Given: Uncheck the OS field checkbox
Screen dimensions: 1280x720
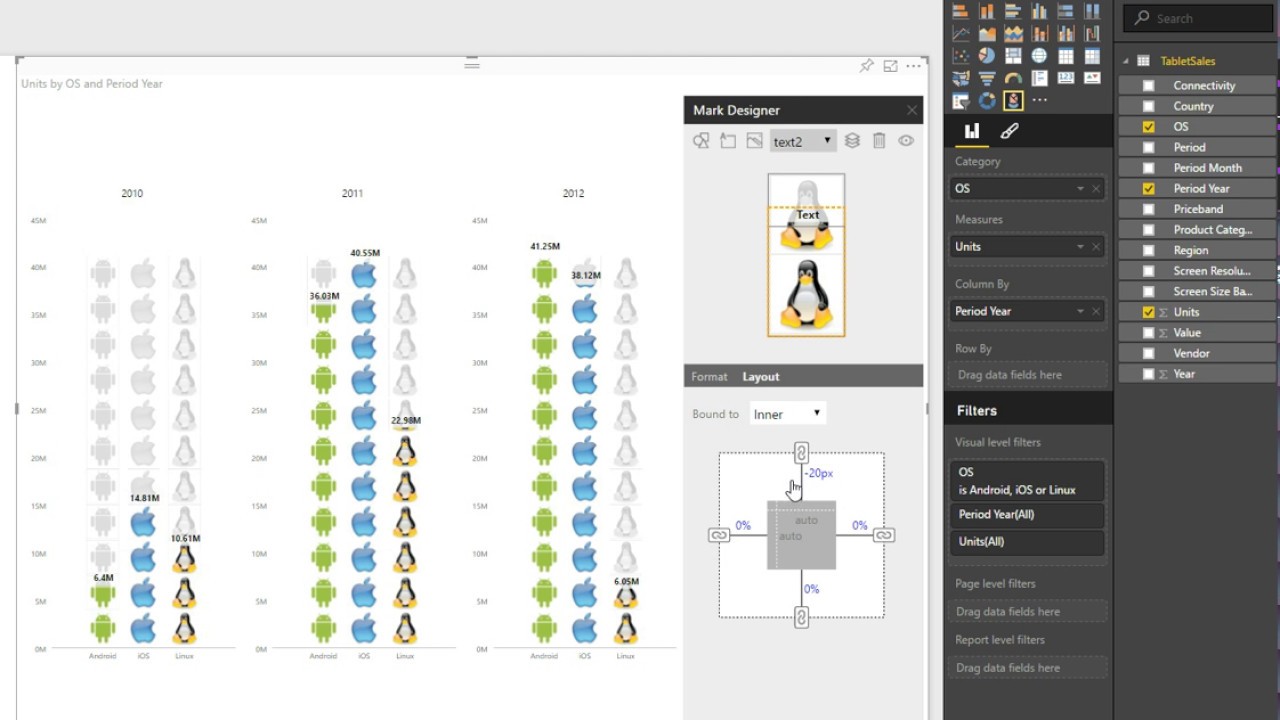Looking at the screenshot, I should pyautogui.click(x=1148, y=127).
